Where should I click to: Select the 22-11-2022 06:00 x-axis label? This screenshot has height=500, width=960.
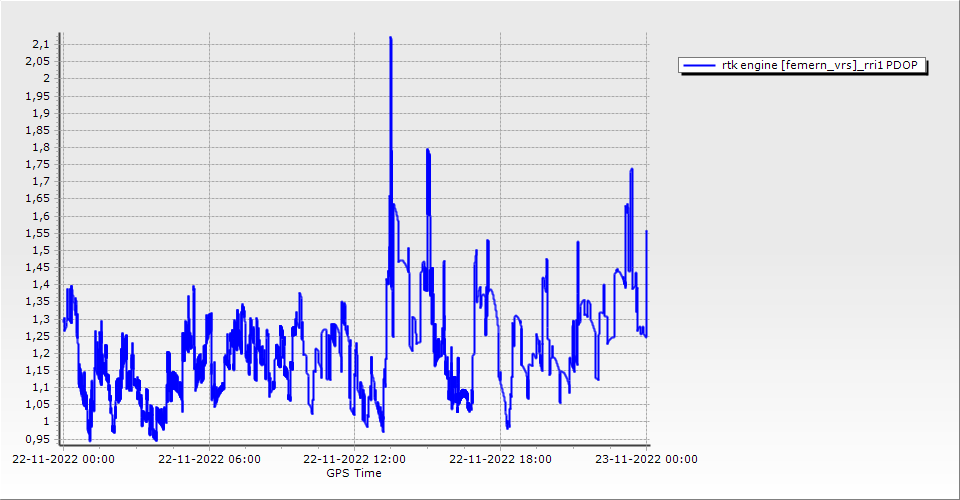point(209,460)
